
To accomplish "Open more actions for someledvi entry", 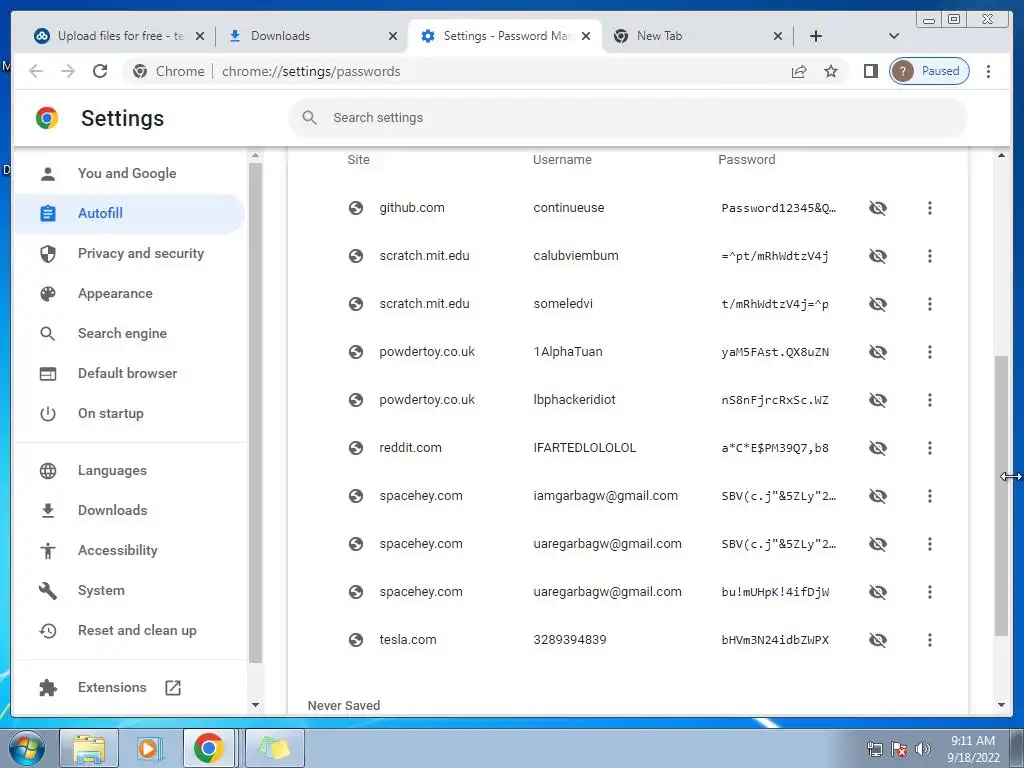I will 929,304.
